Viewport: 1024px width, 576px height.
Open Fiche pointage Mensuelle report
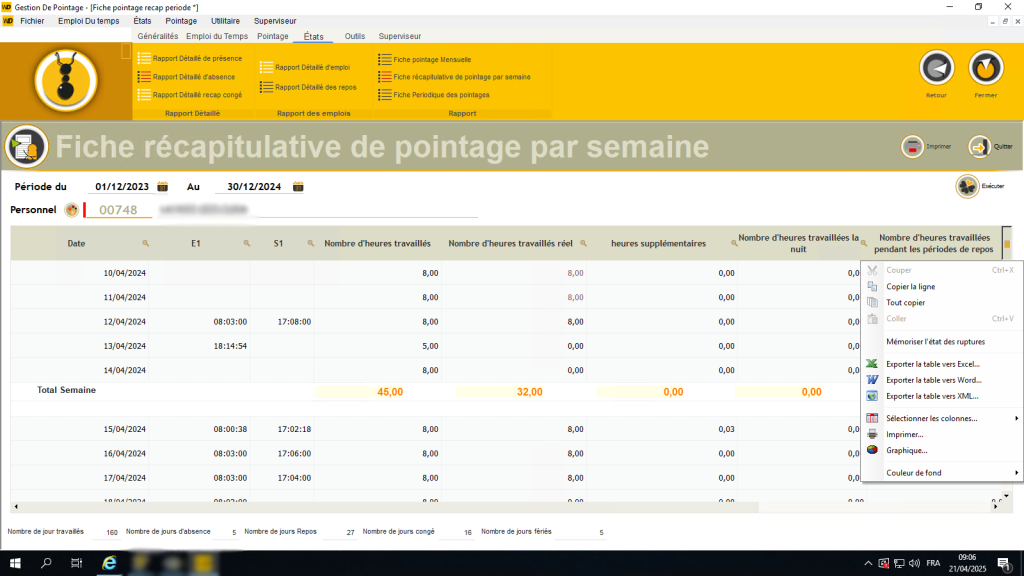pyautogui.click(x=433, y=59)
